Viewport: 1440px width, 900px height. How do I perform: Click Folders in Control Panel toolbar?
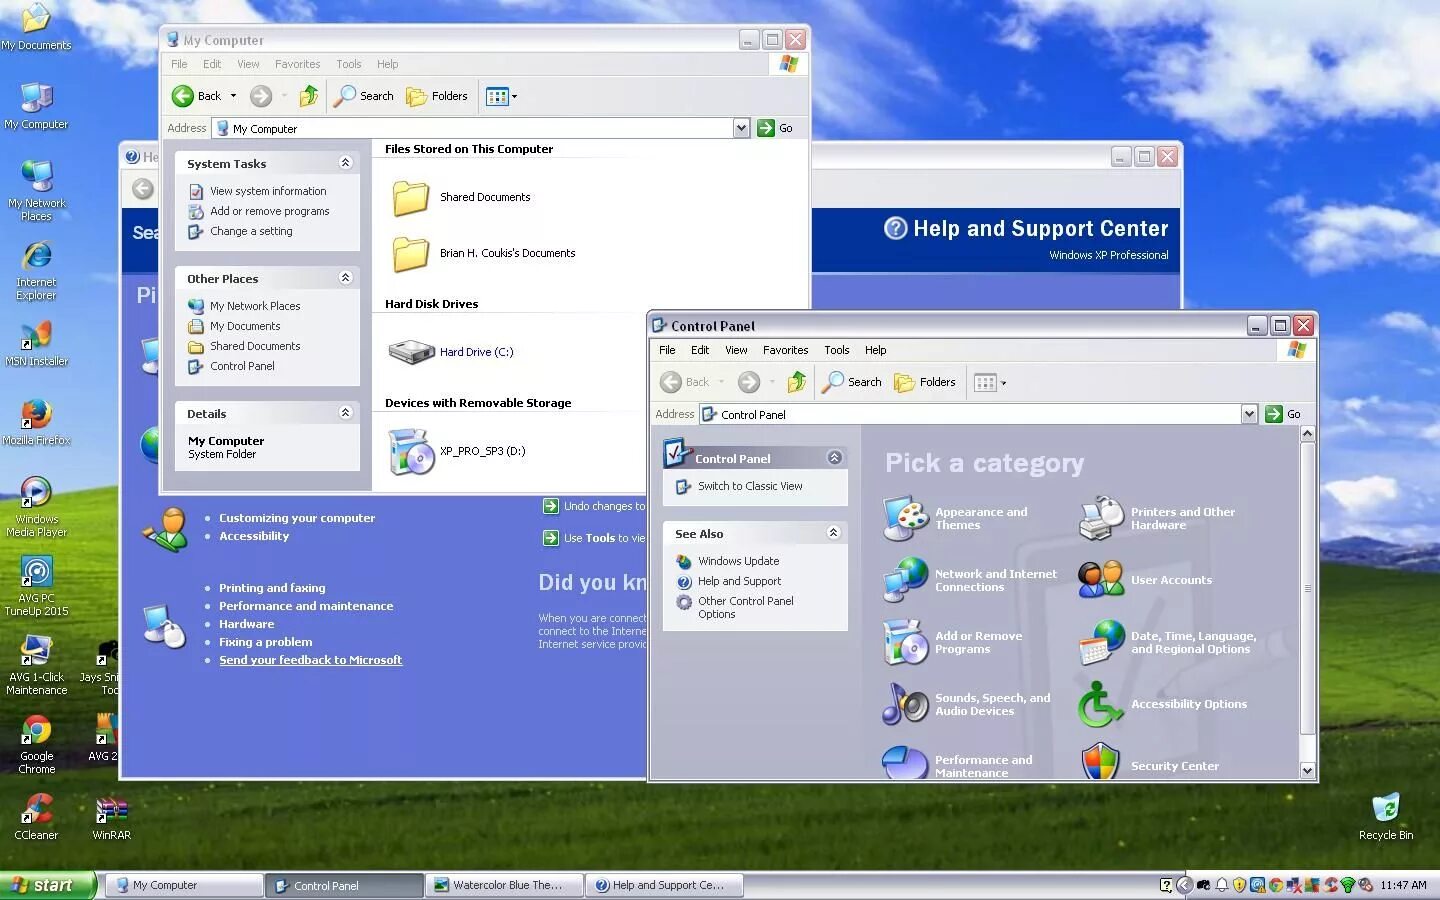tap(925, 382)
